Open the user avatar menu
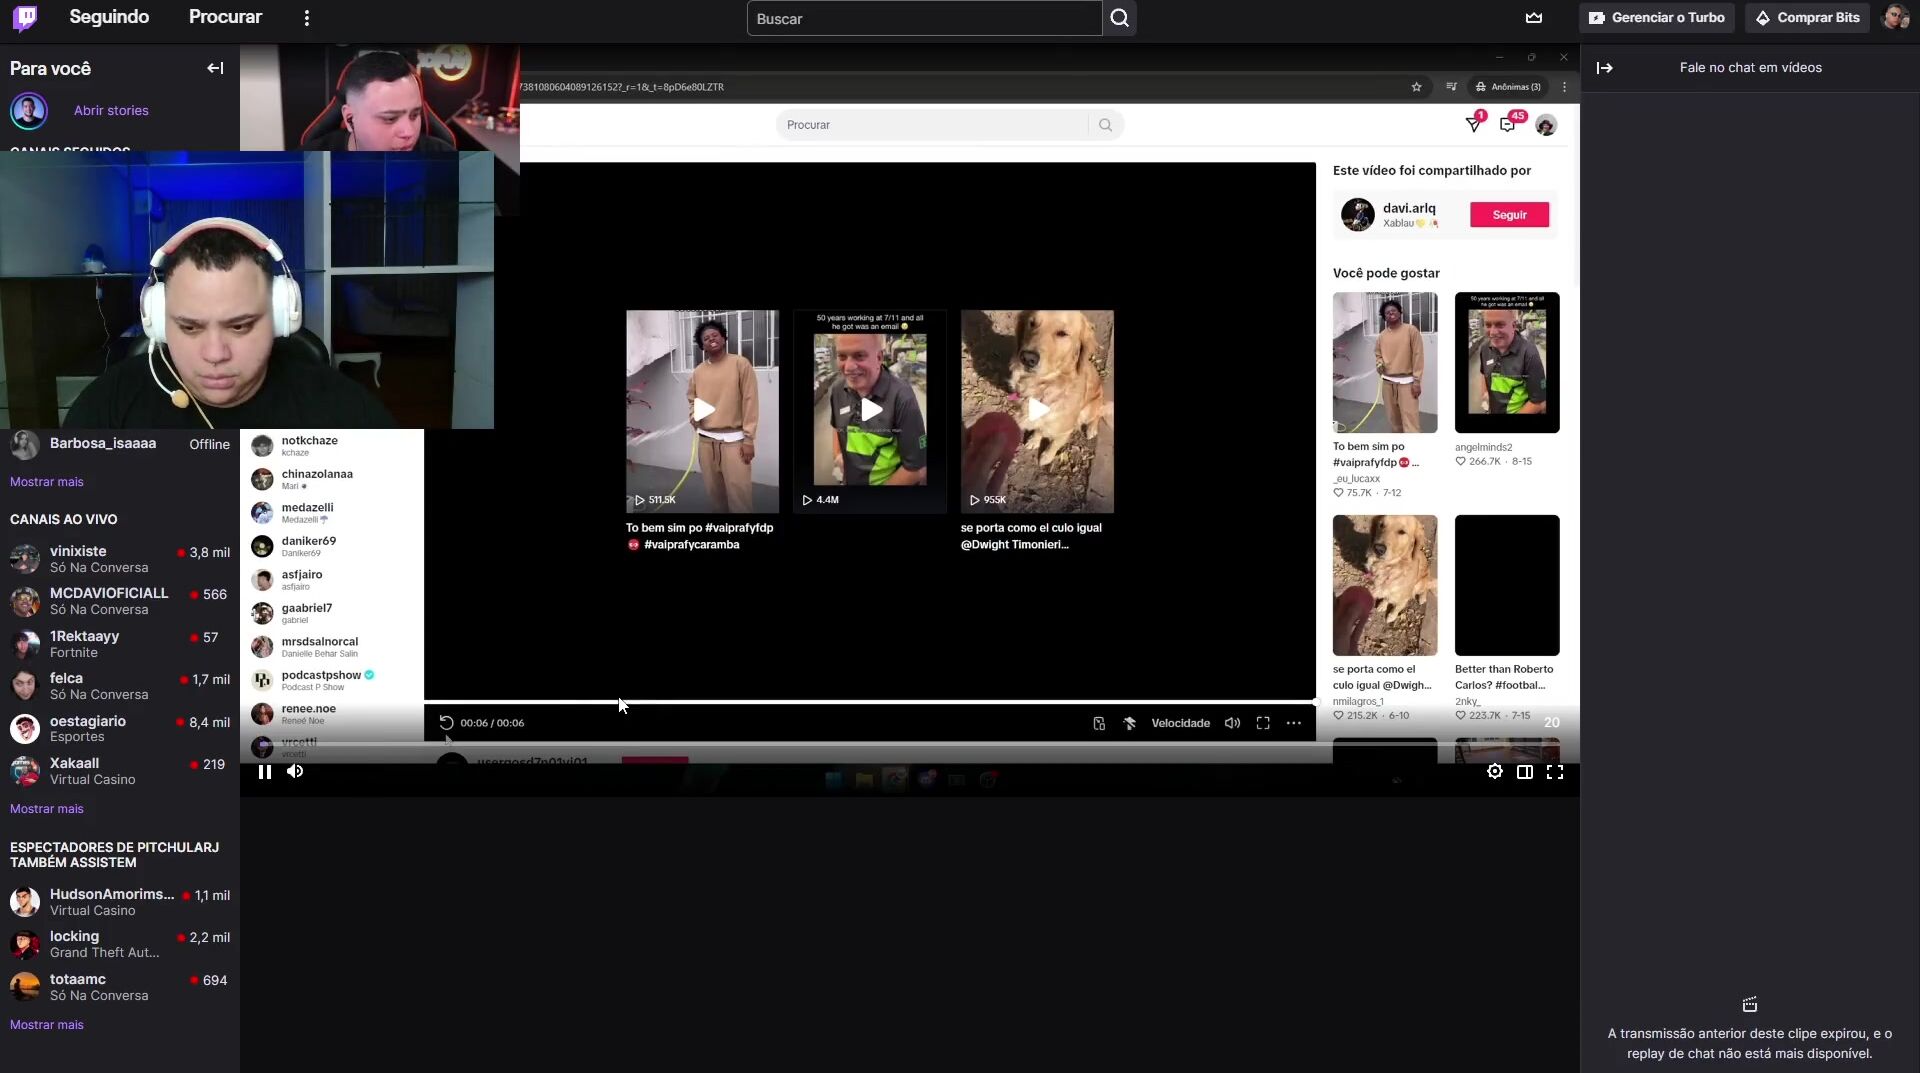This screenshot has width=1920, height=1073. click(1895, 18)
